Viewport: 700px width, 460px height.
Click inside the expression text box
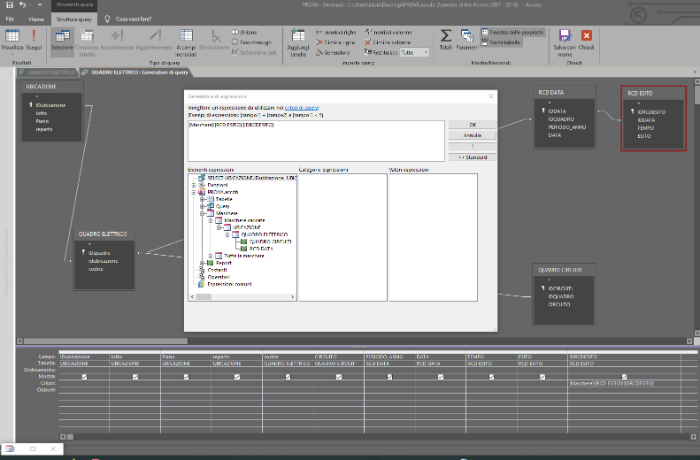click(316, 141)
